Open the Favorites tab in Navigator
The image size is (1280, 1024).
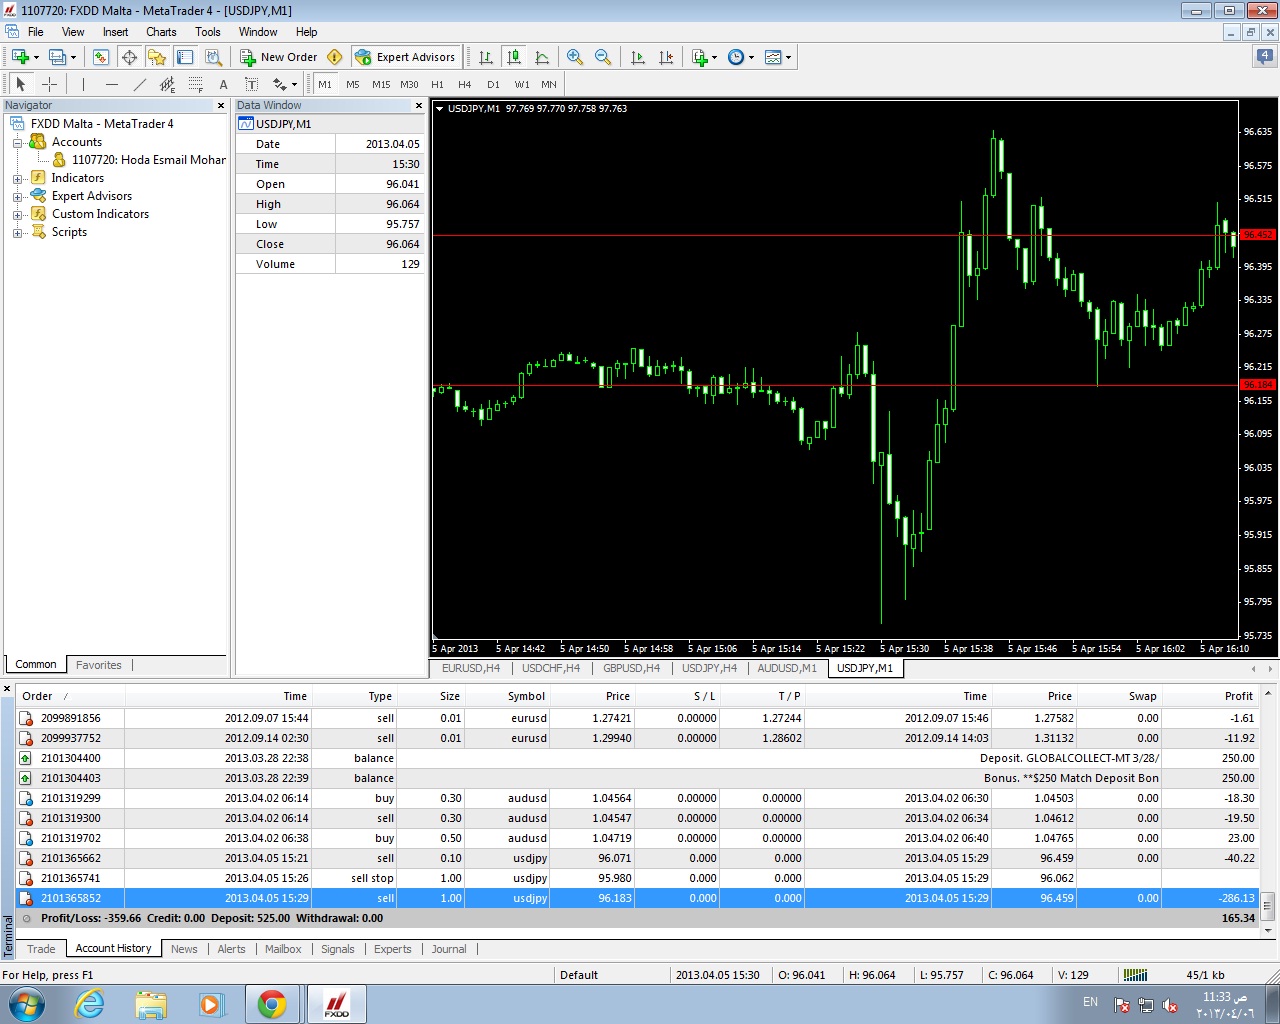[99, 665]
